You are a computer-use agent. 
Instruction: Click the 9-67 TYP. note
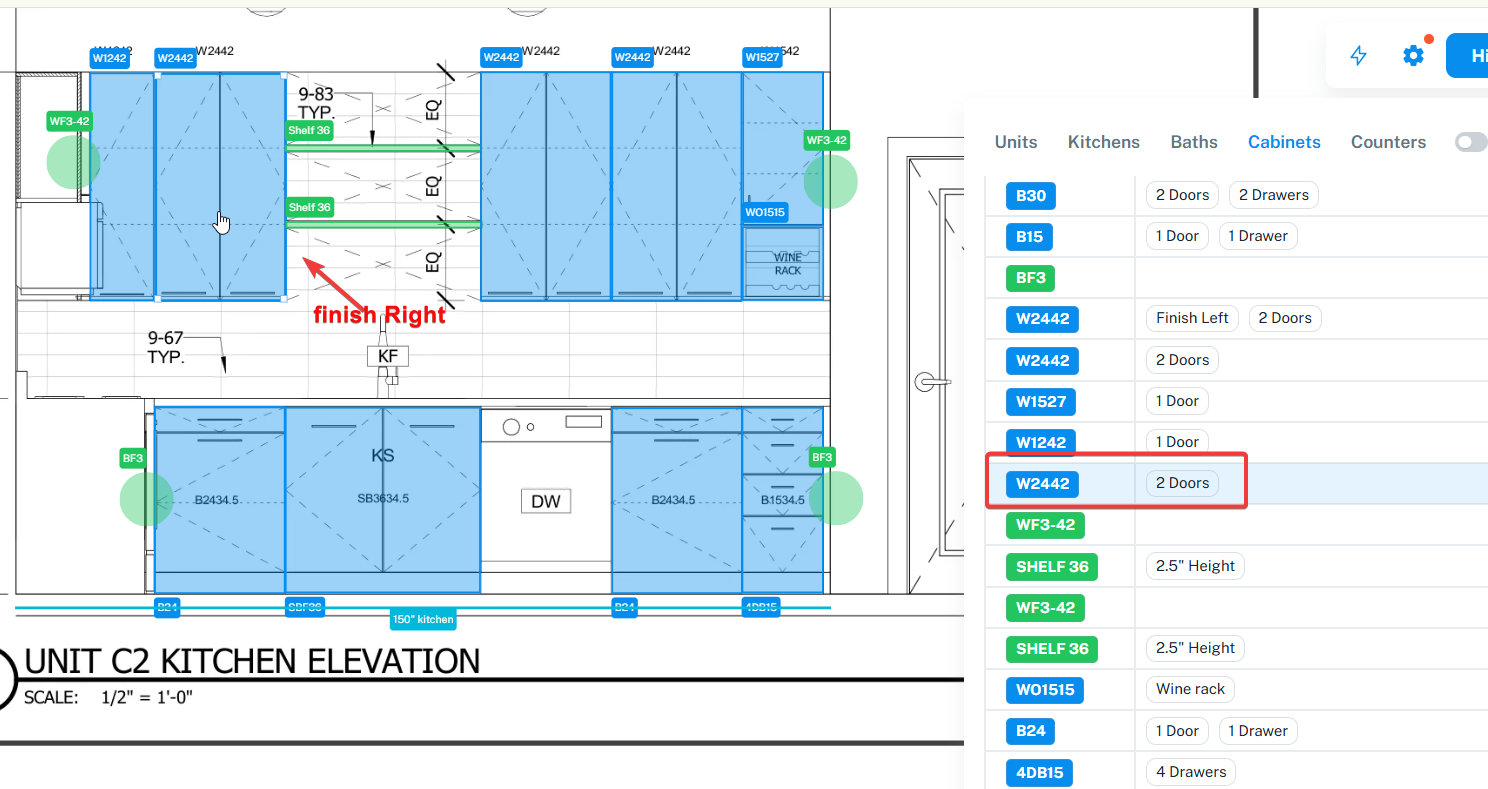(166, 347)
